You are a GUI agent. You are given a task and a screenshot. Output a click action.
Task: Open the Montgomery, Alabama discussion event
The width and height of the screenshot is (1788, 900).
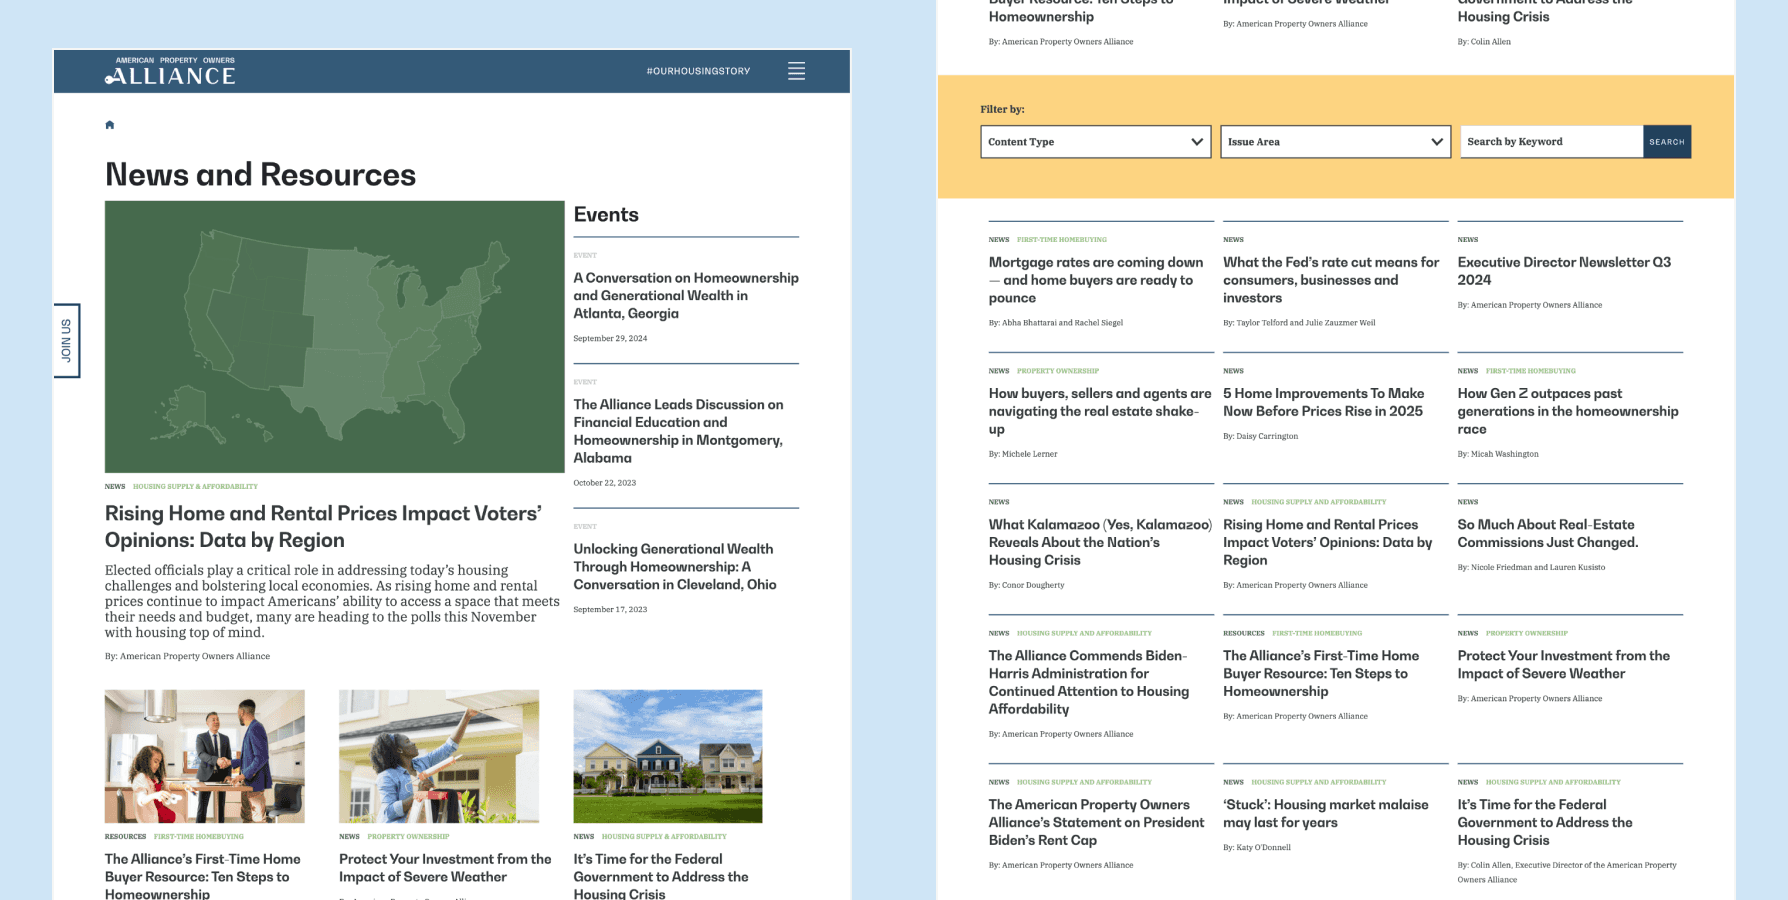(x=678, y=431)
